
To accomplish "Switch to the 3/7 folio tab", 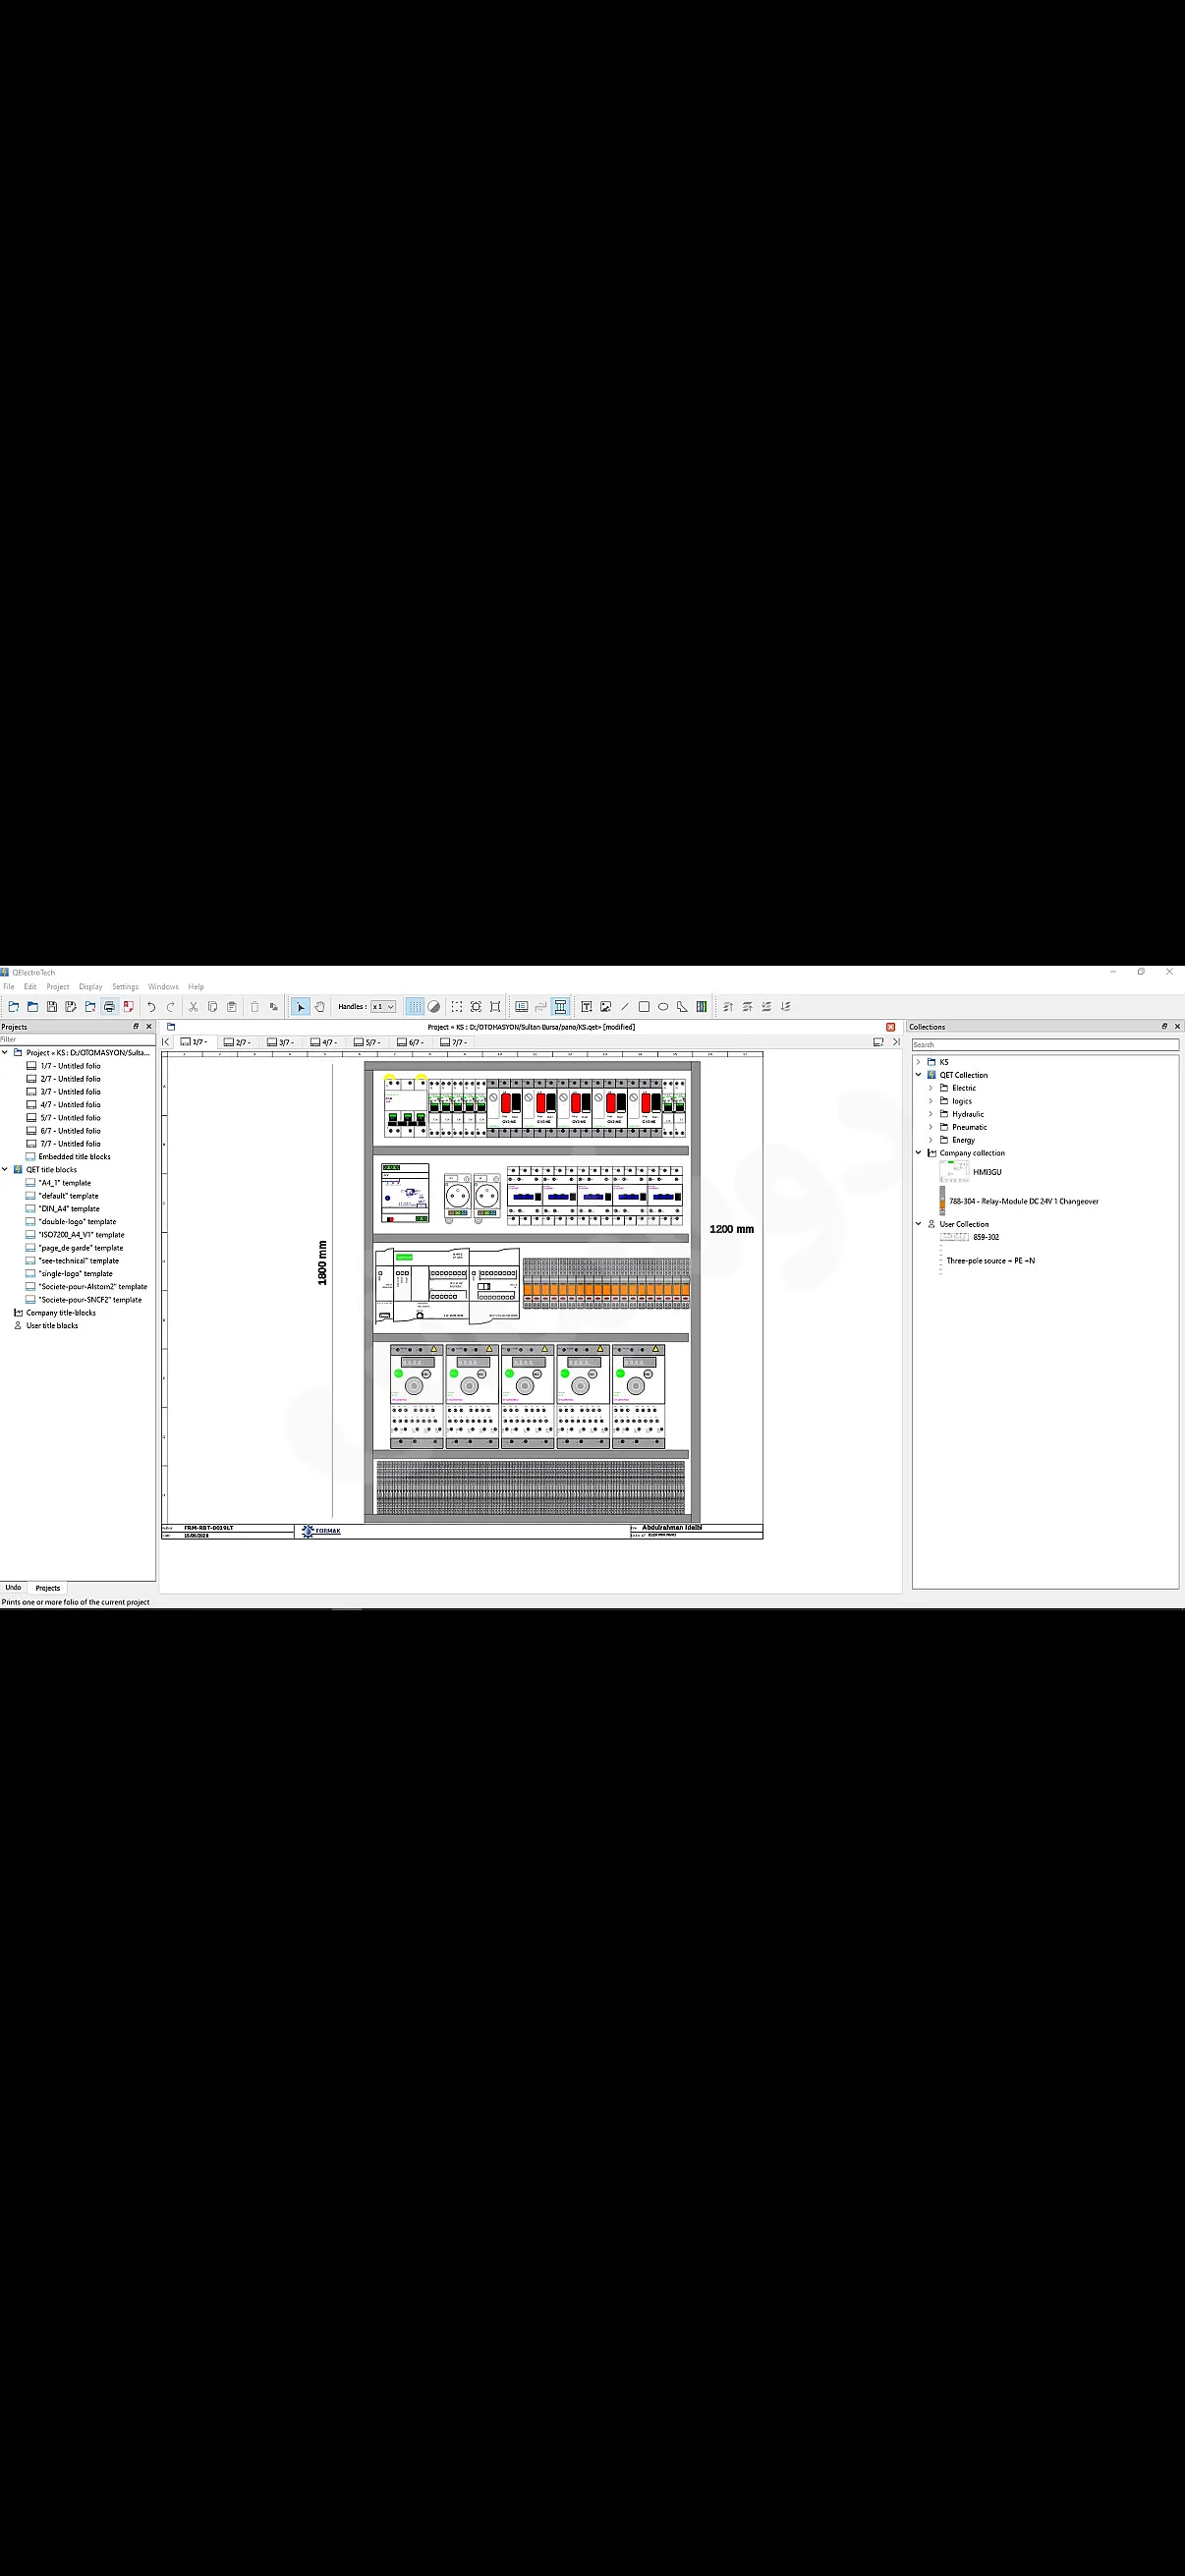I will pos(281,1042).
